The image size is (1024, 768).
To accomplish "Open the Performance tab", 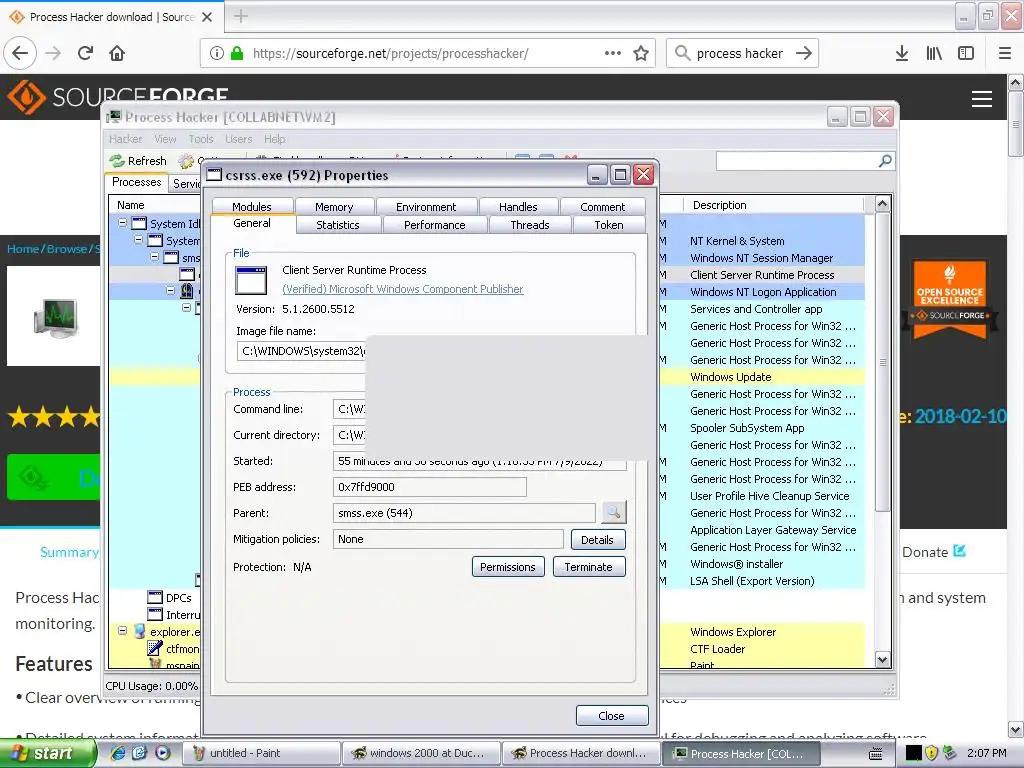I will pos(434,225).
